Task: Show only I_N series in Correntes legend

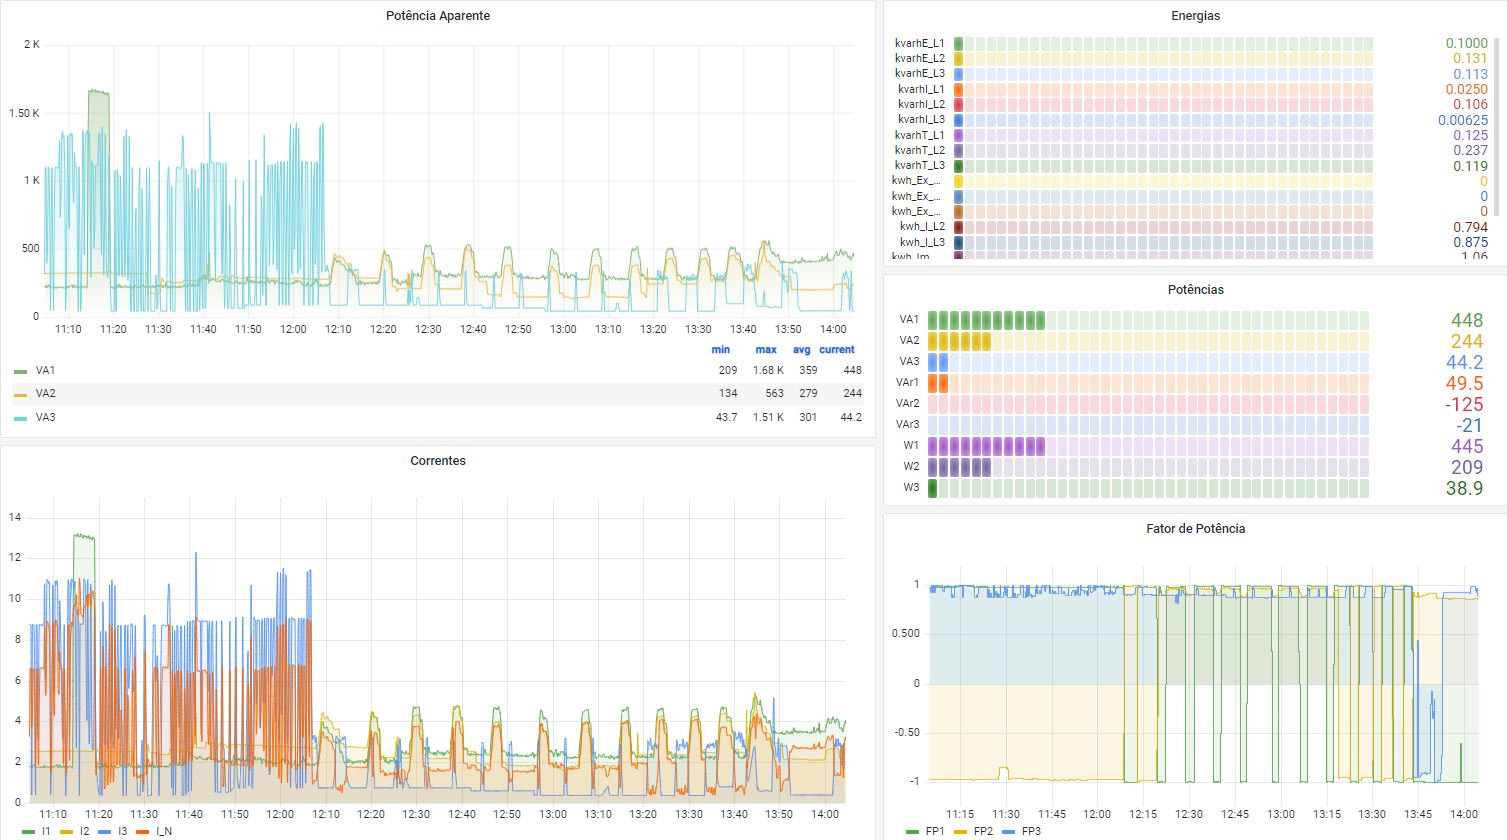Action: [163, 831]
